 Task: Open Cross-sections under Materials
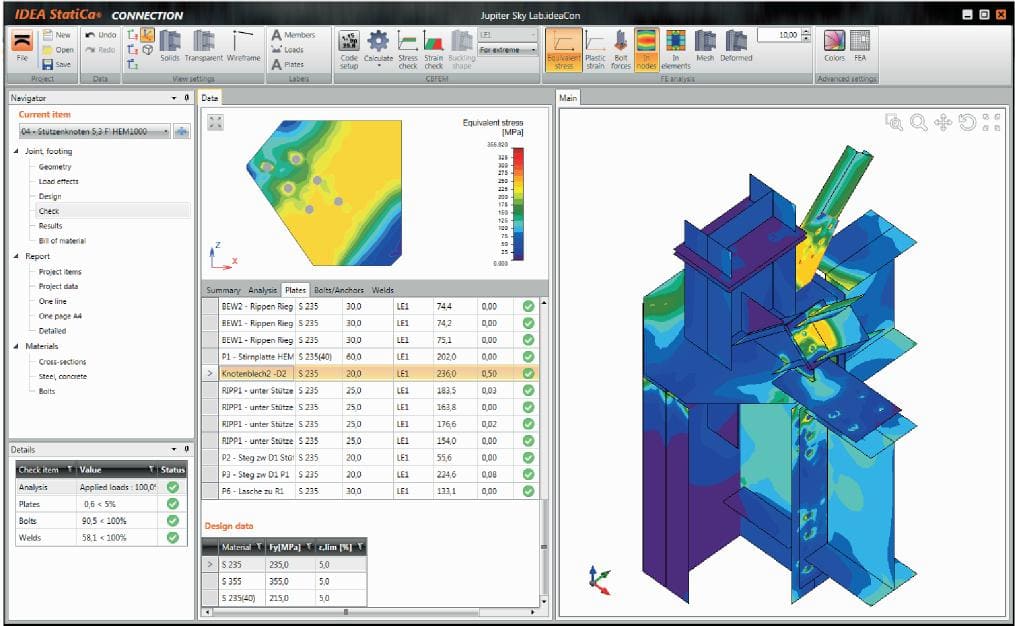coord(62,362)
